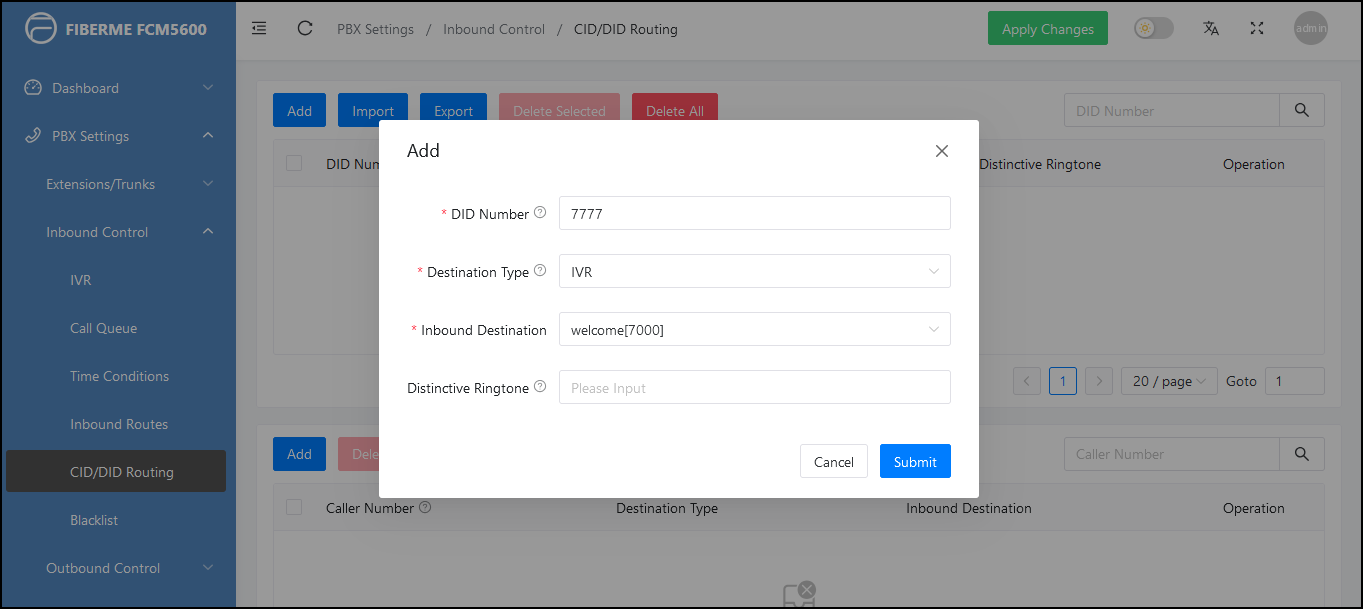Screen dimensions: 1363x609
Task: Click the green Apply Changes button
Action: [x=1048, y=28]
